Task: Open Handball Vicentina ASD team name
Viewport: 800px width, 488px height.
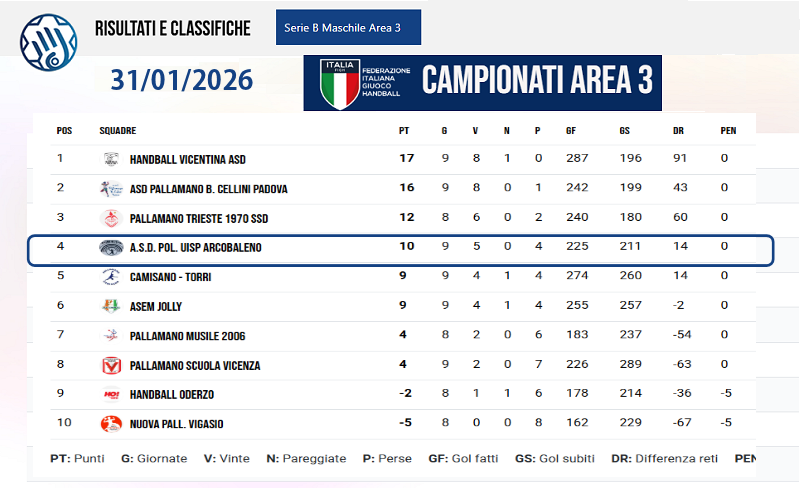Action: 188,159
